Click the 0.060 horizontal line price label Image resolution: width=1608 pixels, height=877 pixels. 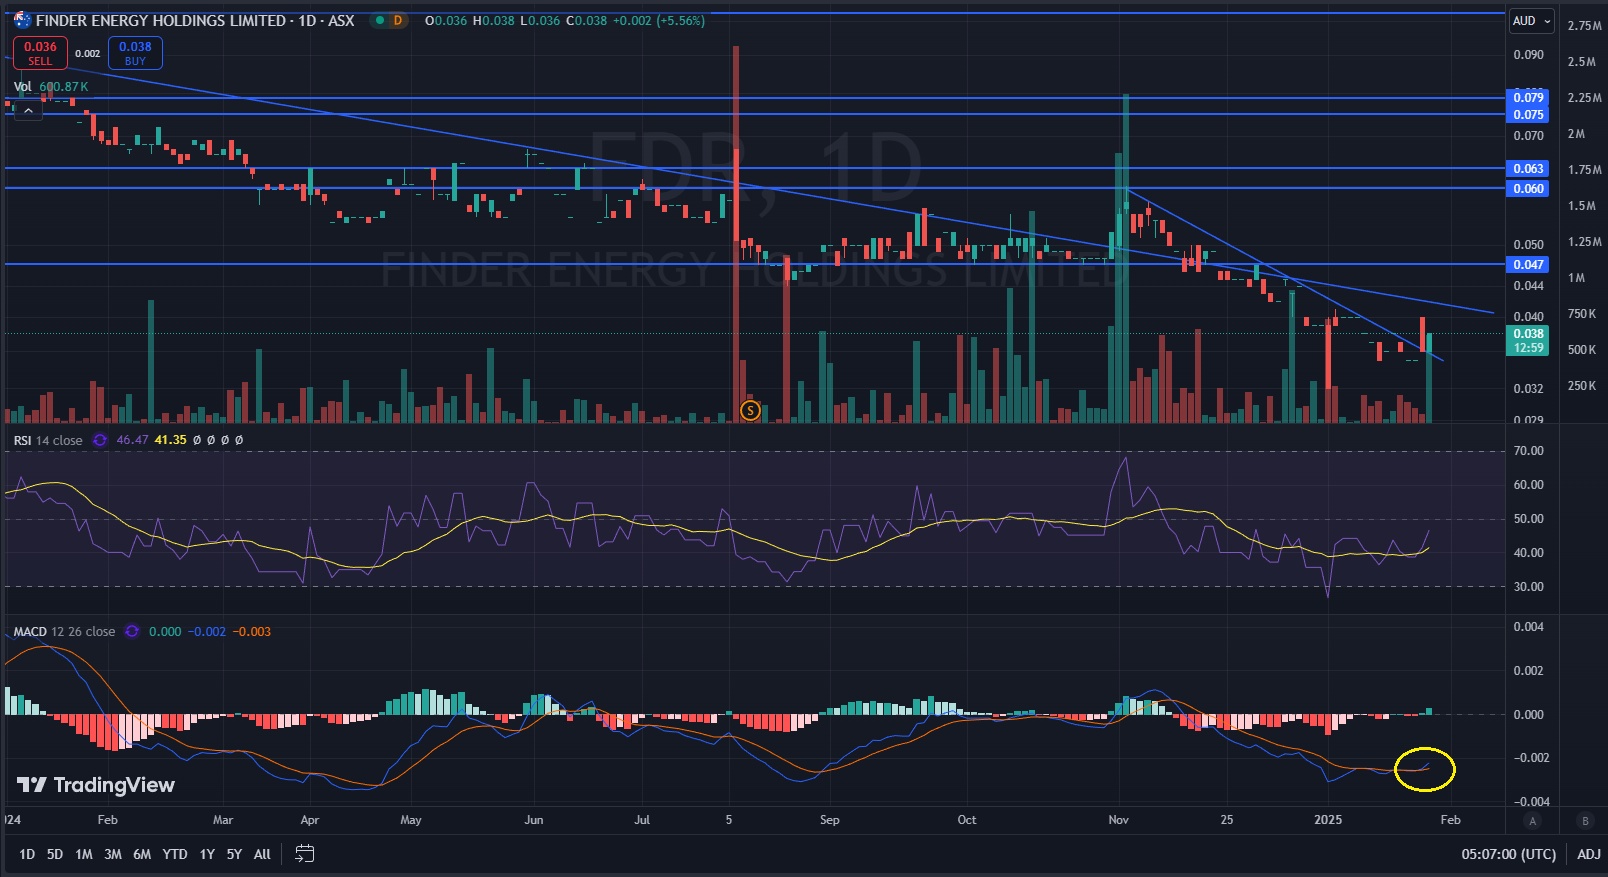[x=1528, y=189]
